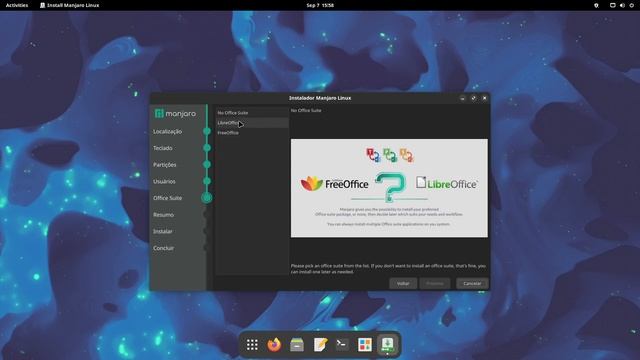Open volume indicator in top bar
640x360 pixels.
[622, 5]
